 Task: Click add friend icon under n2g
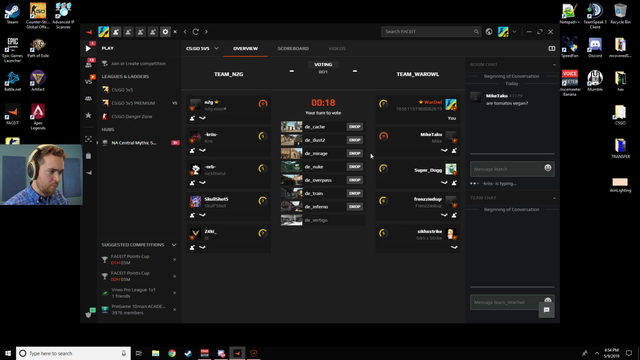[192, 118]
